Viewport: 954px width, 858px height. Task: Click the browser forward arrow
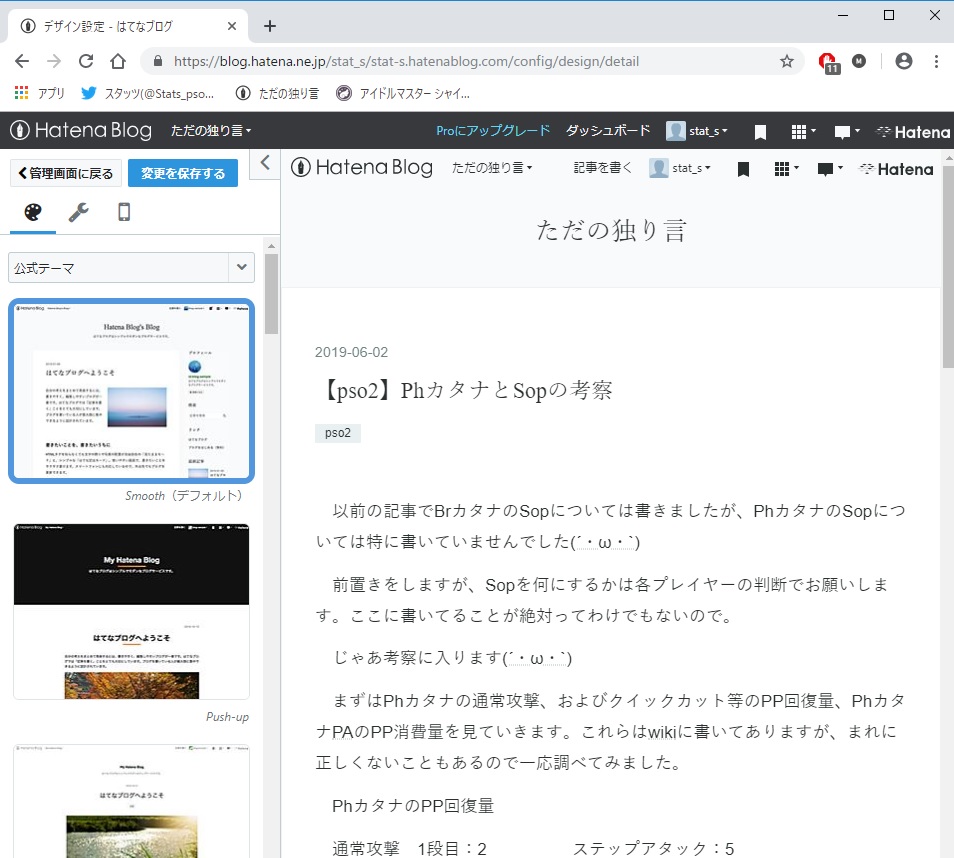pos(54,61)
